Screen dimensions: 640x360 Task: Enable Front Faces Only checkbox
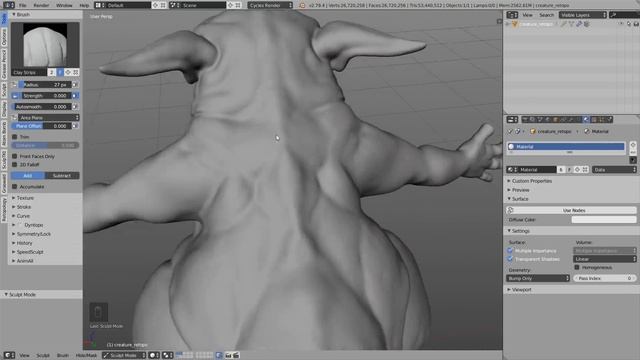15,156
